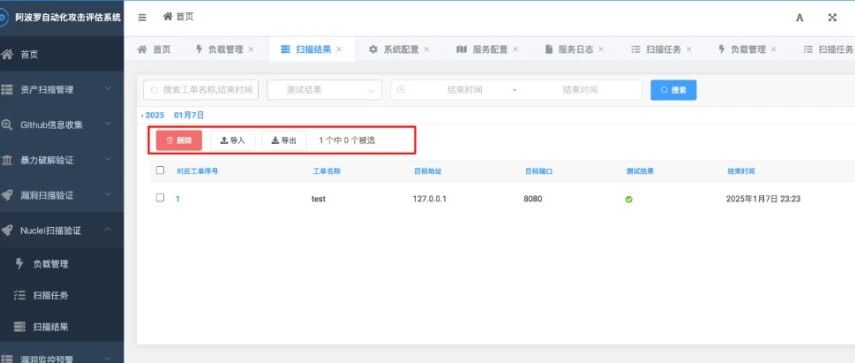Sort by the 测试结果 column header
Screen dimensions: 855x363
[x=640, y=171]
